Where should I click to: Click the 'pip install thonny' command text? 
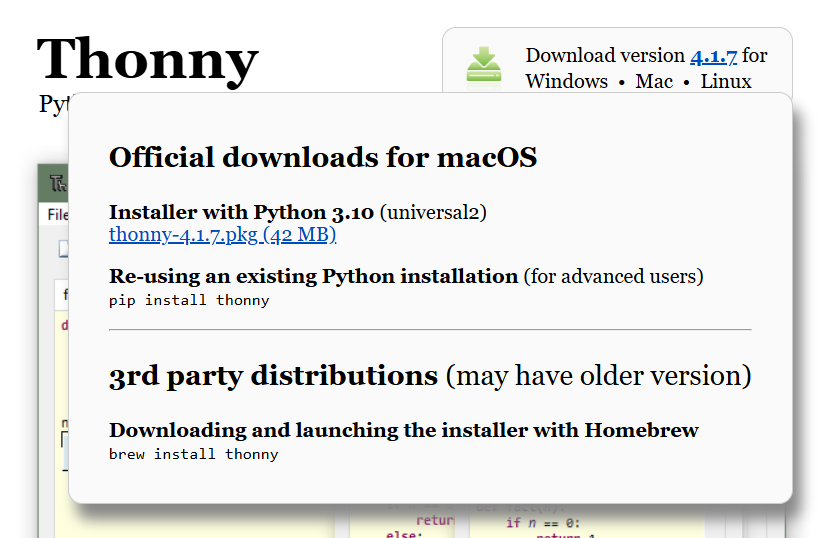(189, 301)
